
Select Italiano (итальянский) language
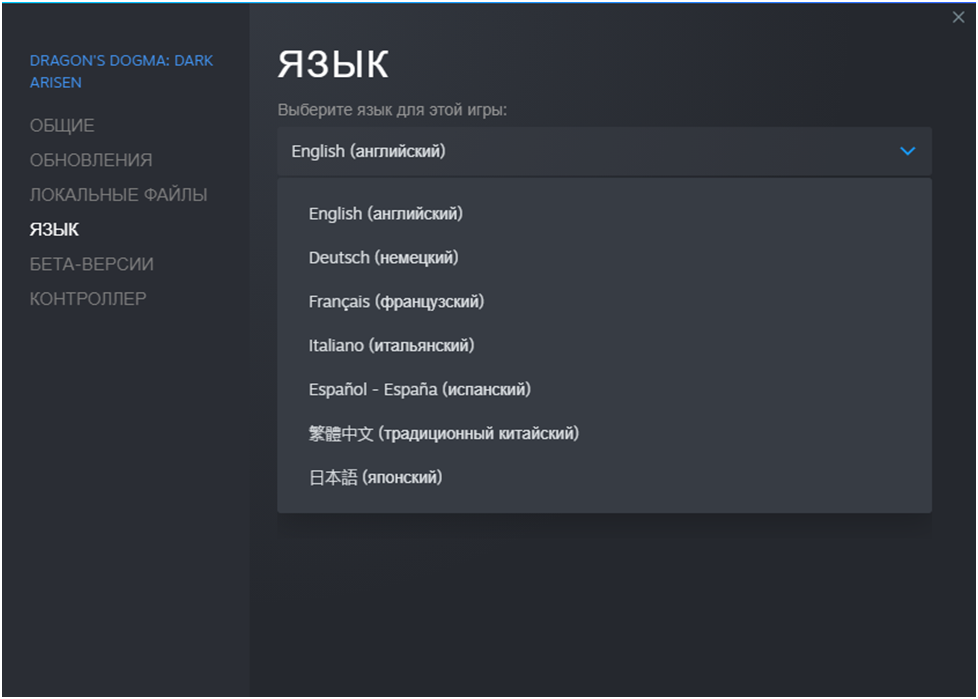[x=604, y=345]
